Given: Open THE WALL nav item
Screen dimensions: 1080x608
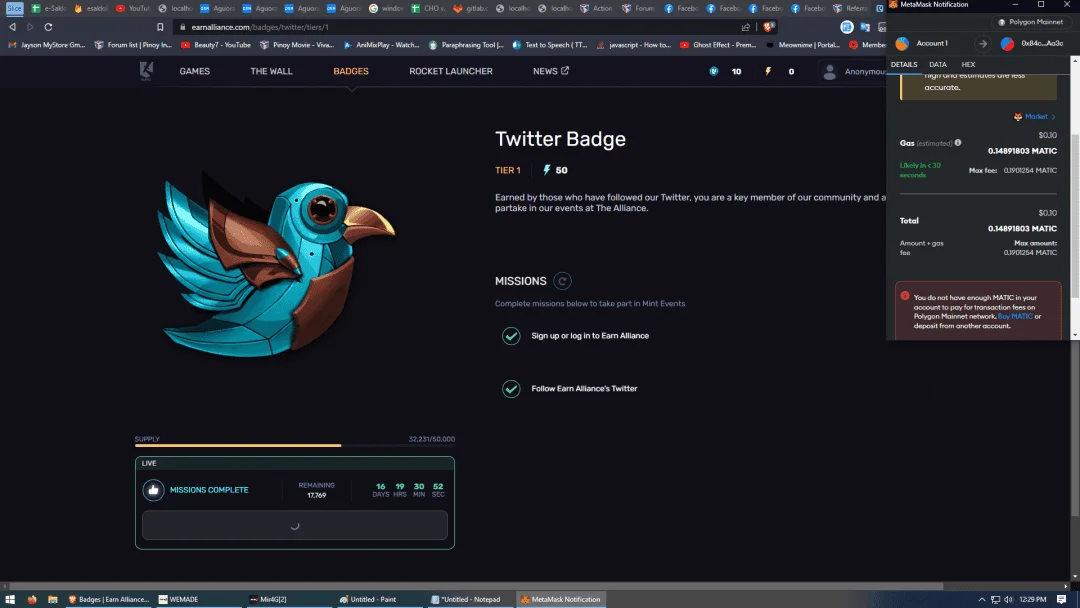Looking at the screenshot, I should (x=271, y=71).
